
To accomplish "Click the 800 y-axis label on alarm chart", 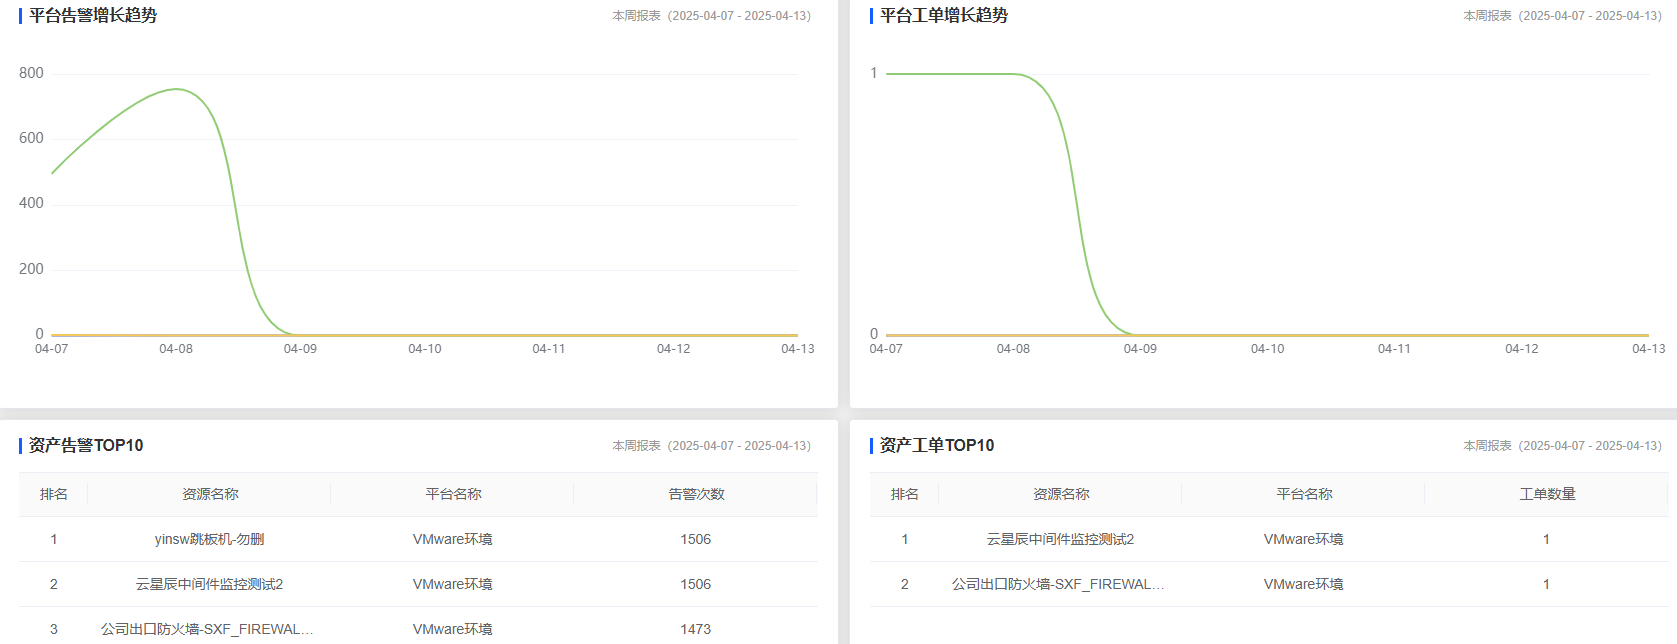I will coord(31,73).
